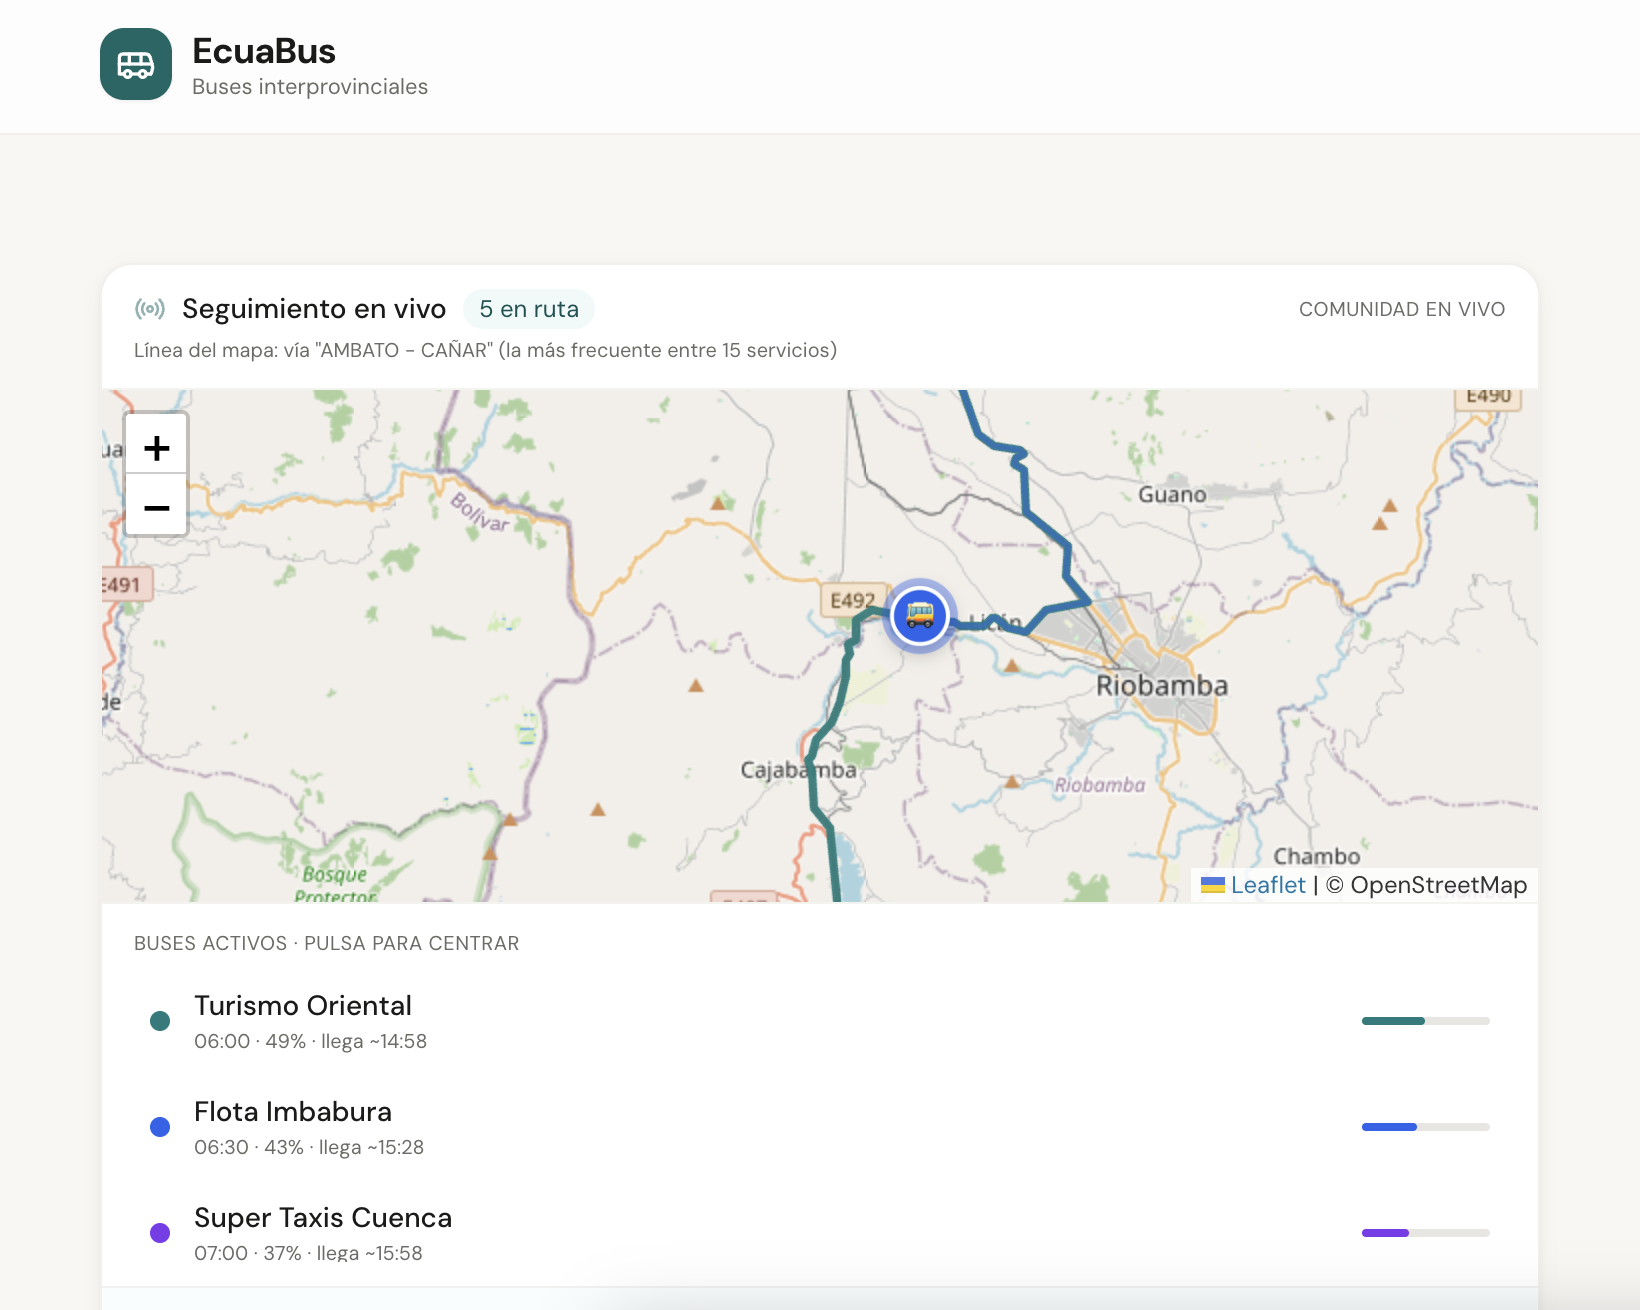Click Super Taxis Cuenca progress bar
The image size is (1640, 1310).
1426,1233
